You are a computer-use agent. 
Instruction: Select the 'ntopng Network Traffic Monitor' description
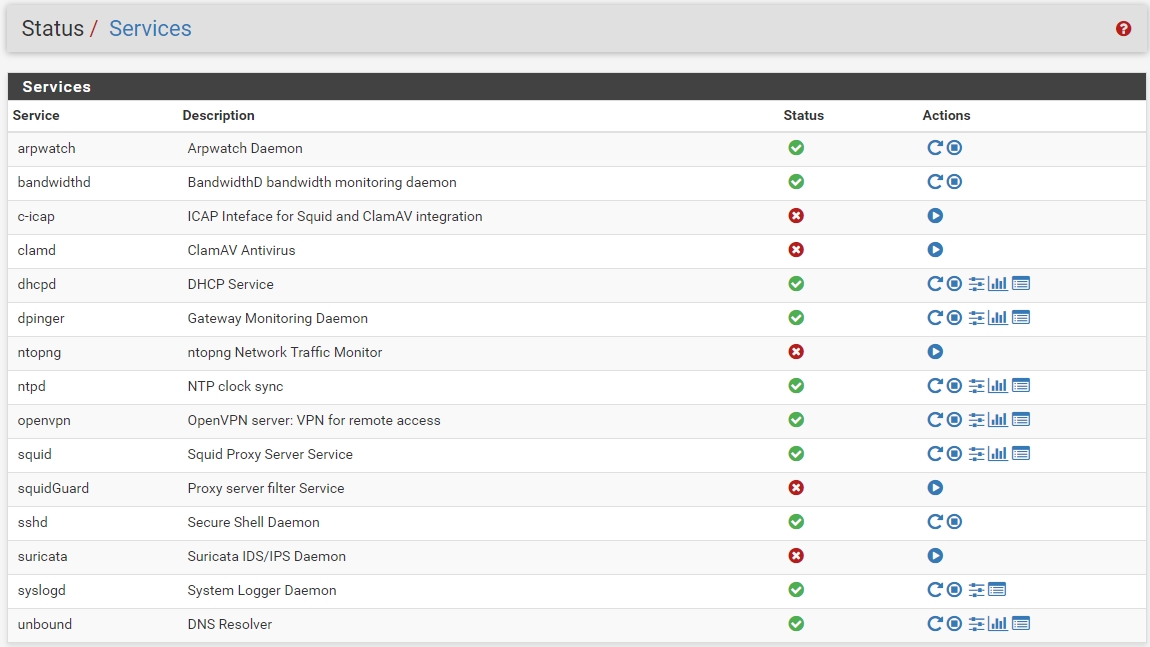[285, 352]
